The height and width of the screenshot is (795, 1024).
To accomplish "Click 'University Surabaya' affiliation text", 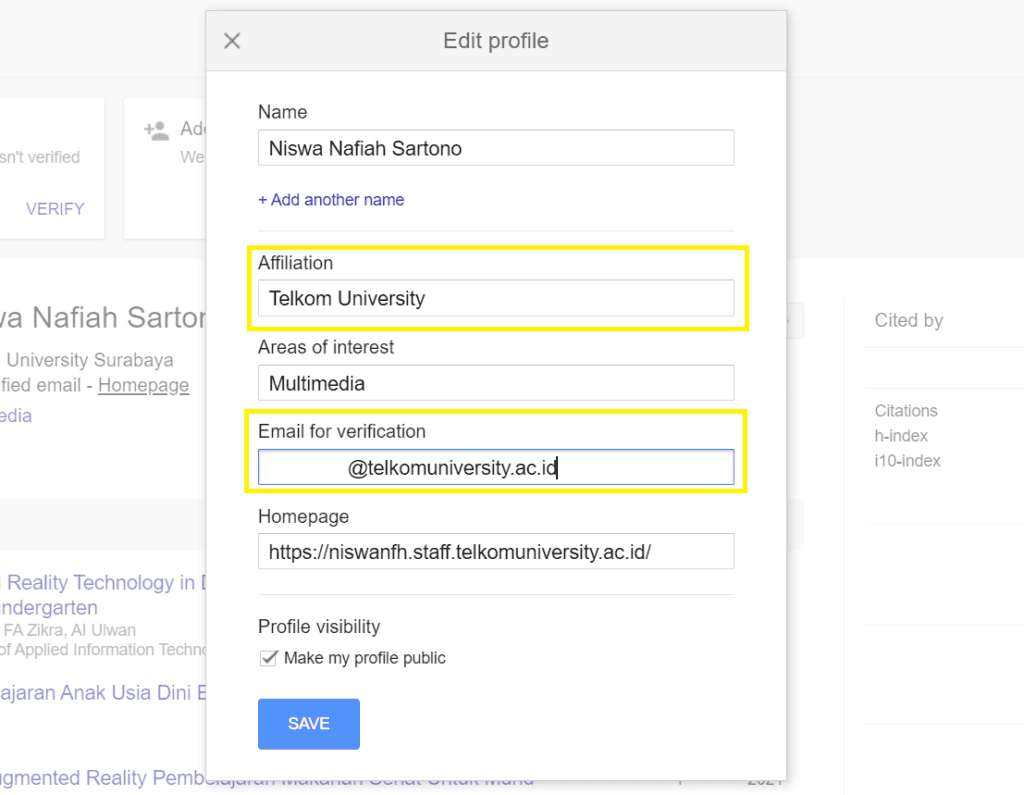I will click(x=89, y=360).
